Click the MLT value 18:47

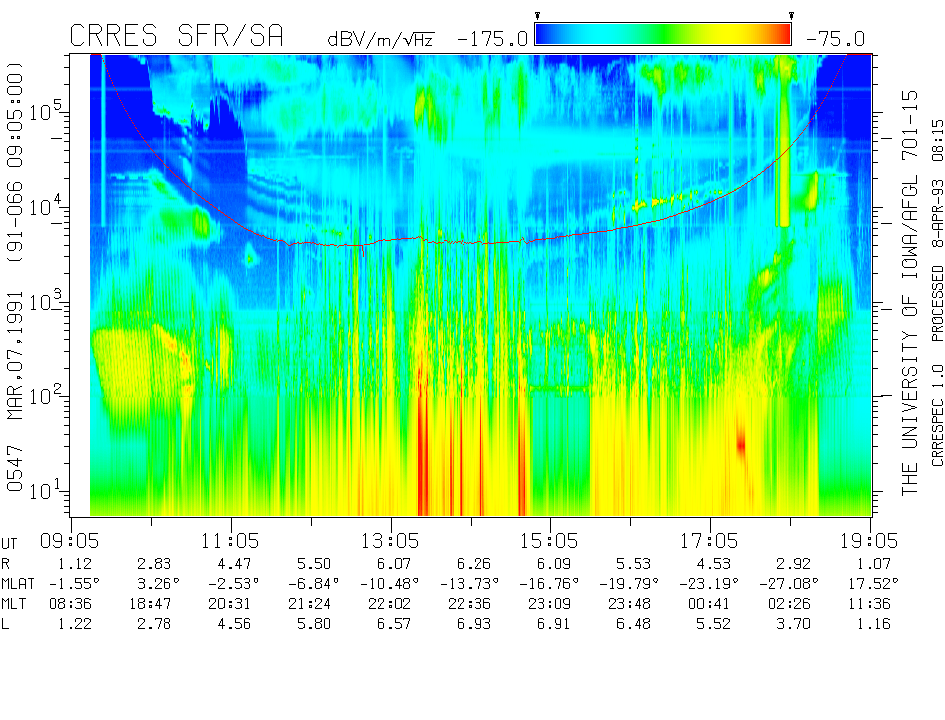(x=150, y=604)
